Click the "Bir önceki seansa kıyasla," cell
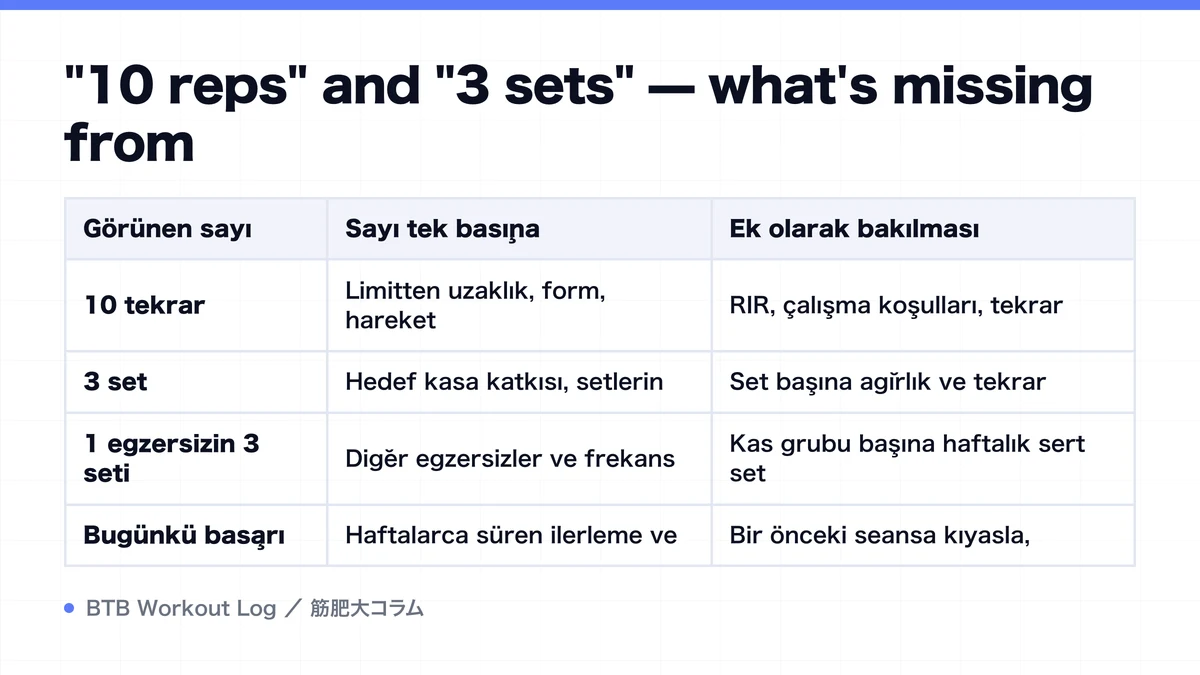Image resolution: width=1200 pixels, height=675 pixels. (x=923, y=535)
